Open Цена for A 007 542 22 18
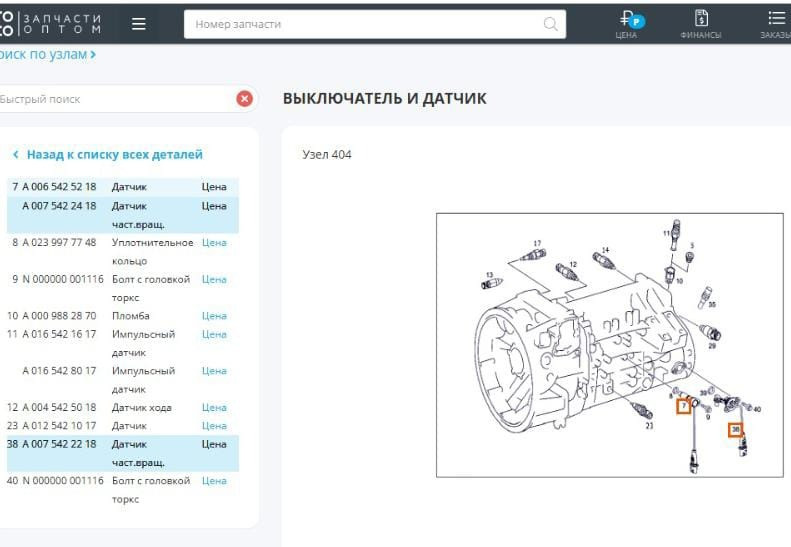This screenshot has width=791, height=547. 214,444
